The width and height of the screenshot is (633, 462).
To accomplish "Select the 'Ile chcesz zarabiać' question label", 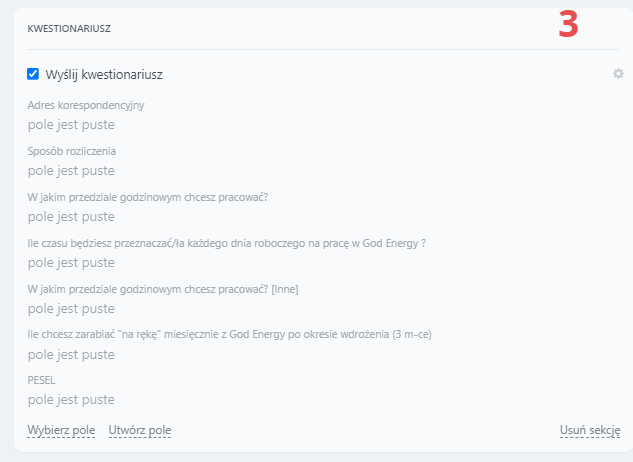I will pyautogui.click(x=229, y=334).
